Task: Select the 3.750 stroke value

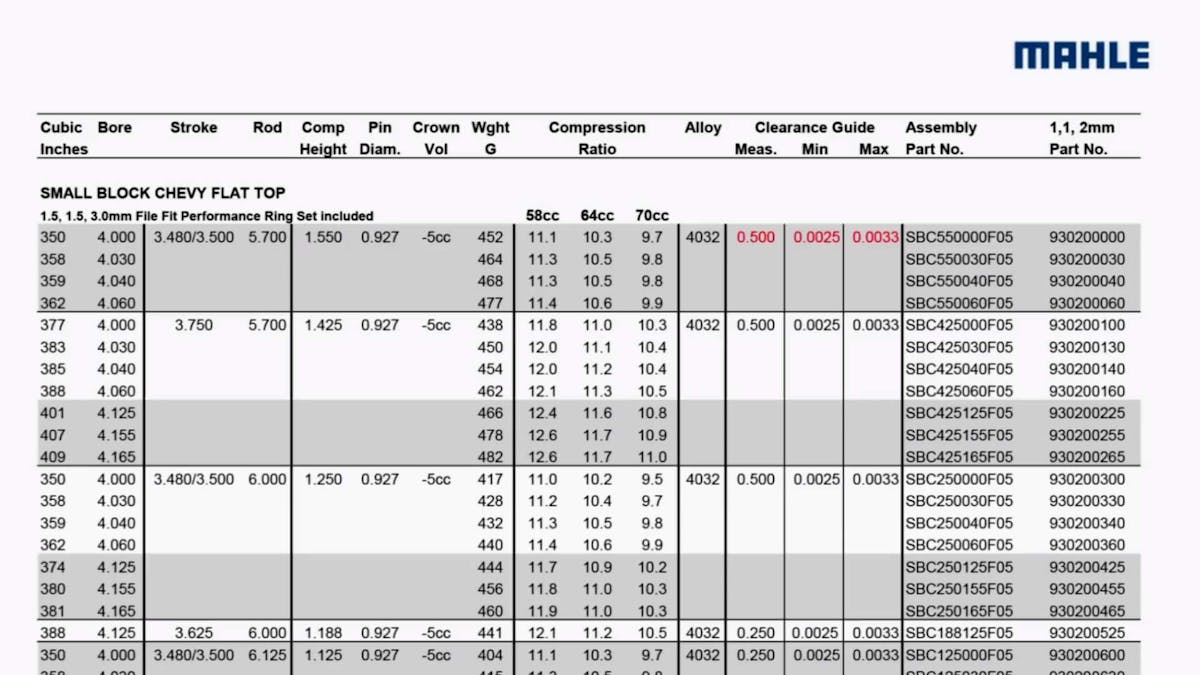Action: [x=193, y=325]
